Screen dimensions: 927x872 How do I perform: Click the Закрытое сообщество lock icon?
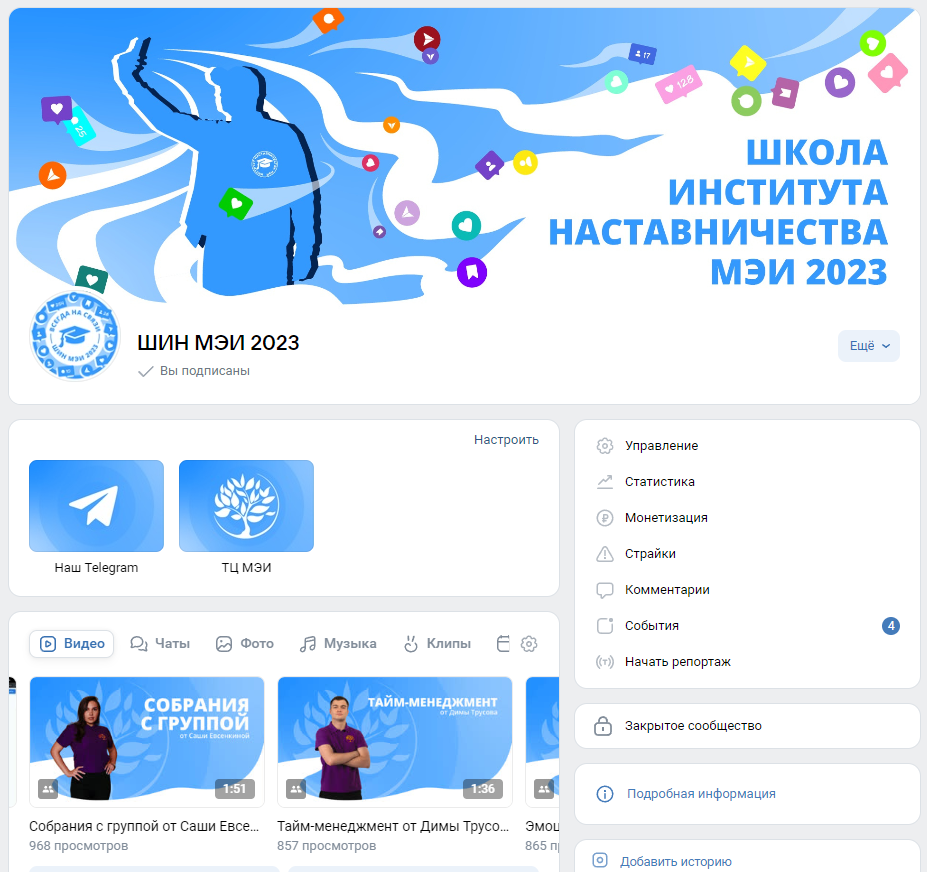(603, 726)
